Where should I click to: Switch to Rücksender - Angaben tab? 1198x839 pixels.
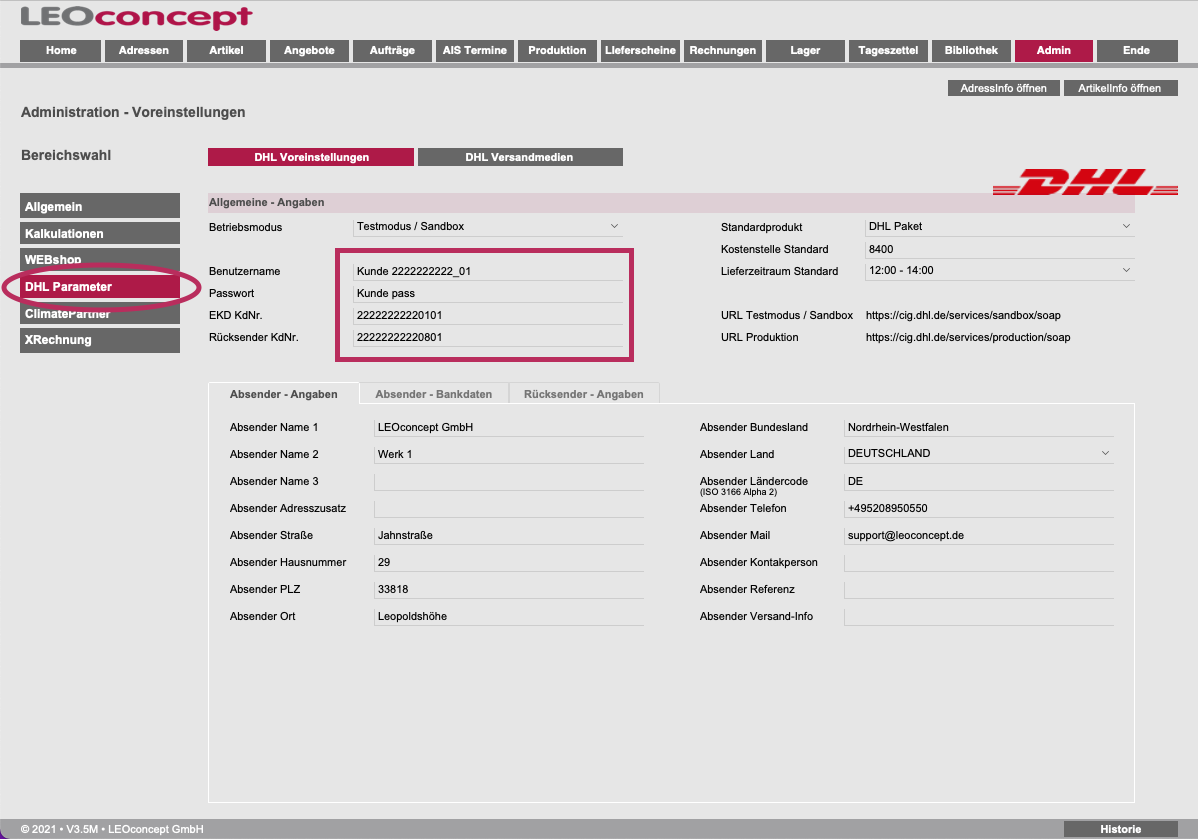pos(584,394)
